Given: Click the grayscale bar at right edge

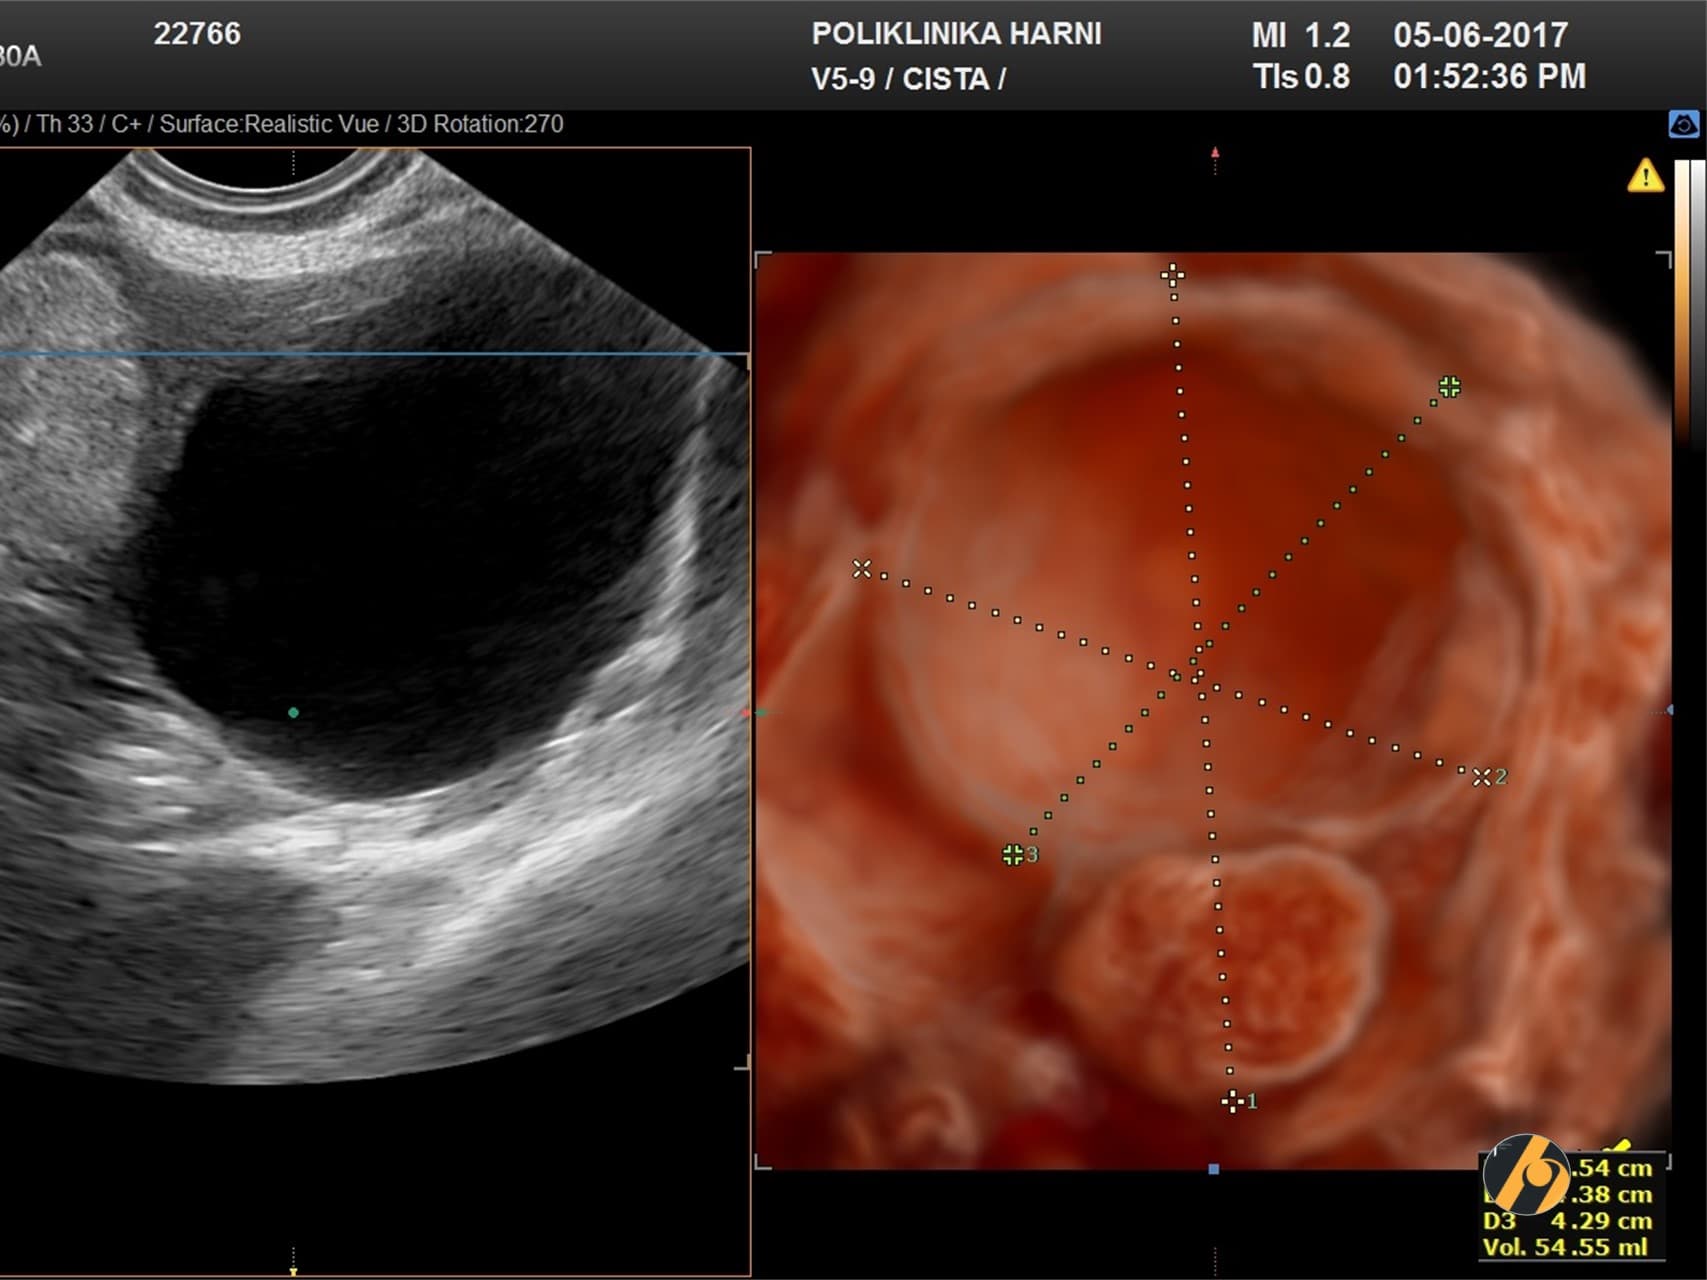Looking at the screenshot, I should point(1698,300).
